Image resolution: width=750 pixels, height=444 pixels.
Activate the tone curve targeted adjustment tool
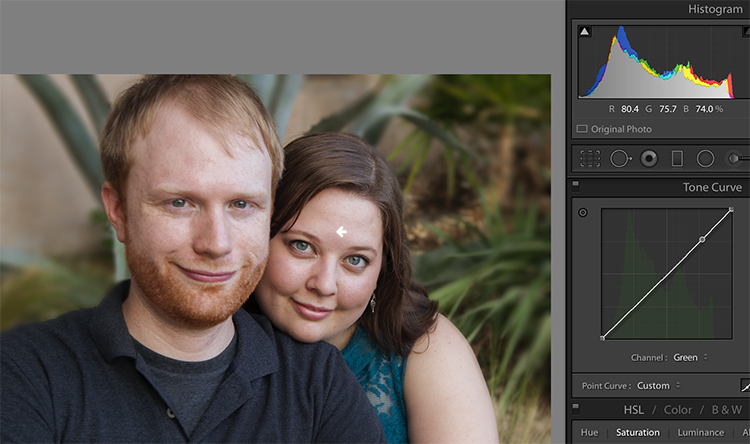pos(583,212)
